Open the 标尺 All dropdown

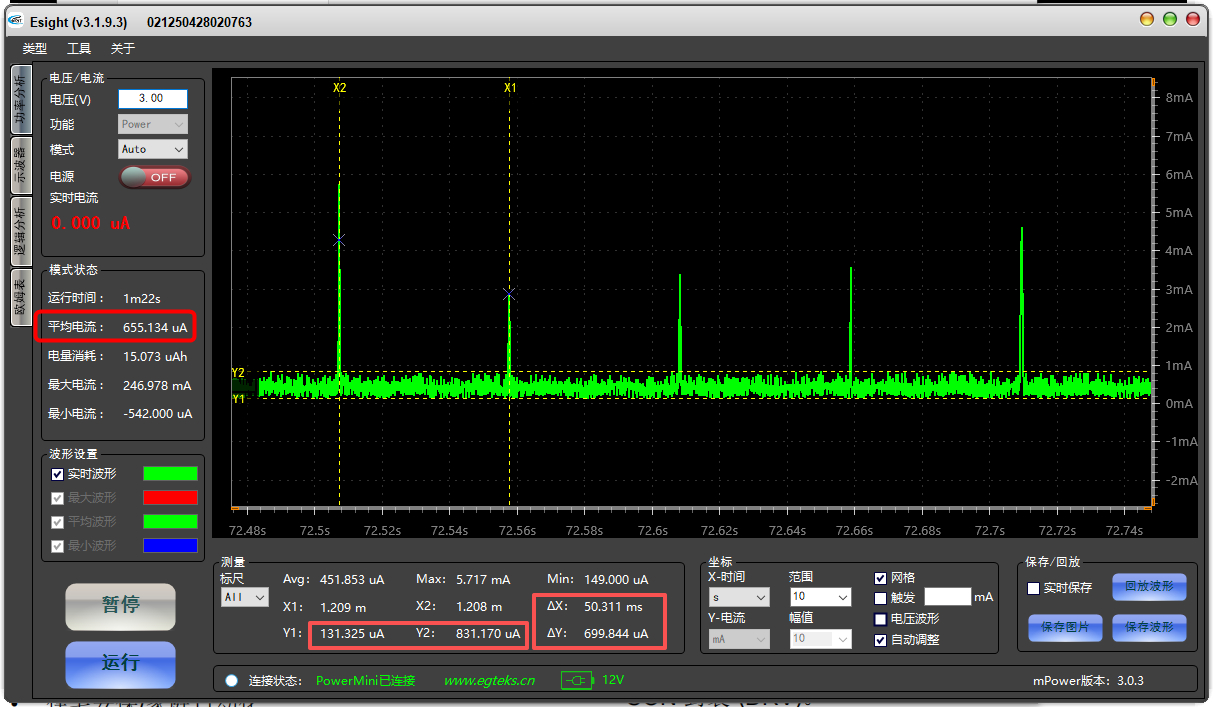[244, 597]
